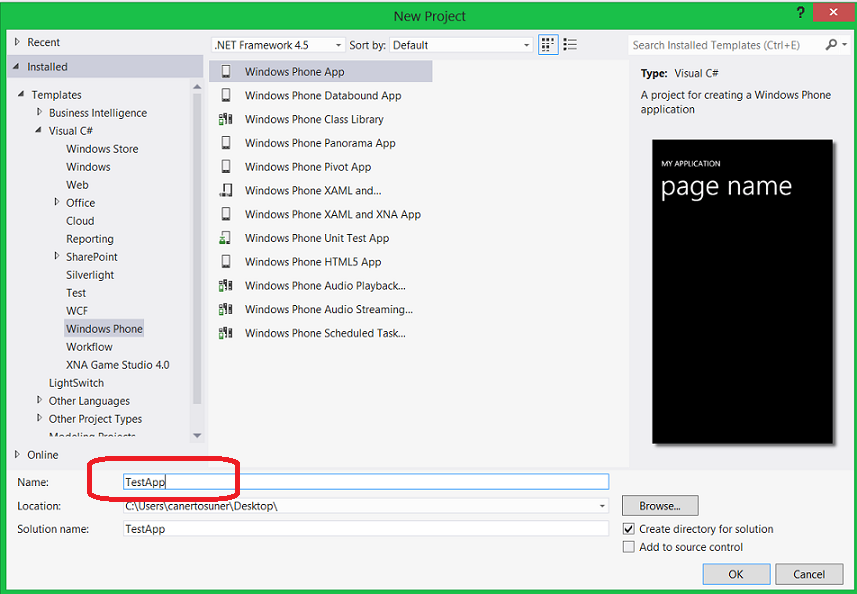Open the .NET Framework version dropdown
The image size is (857, 594).
279,45
